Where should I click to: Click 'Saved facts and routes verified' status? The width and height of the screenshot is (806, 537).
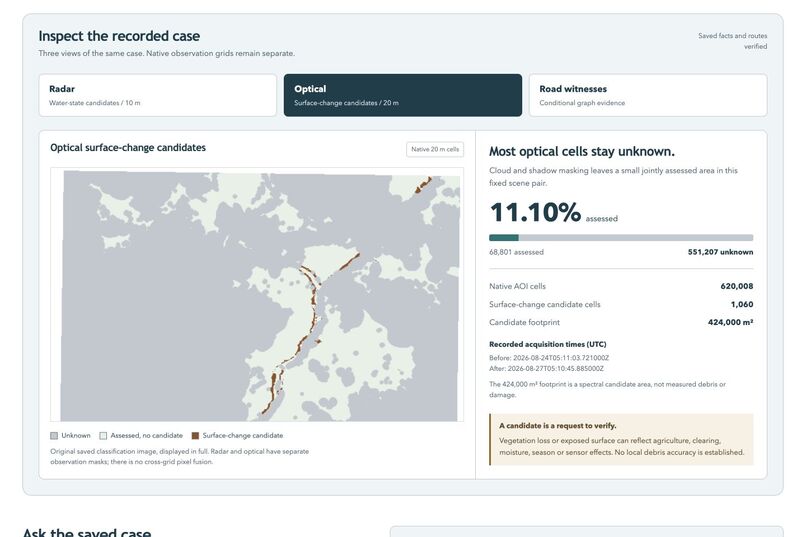pyautogui.click(x=732, y=41)
